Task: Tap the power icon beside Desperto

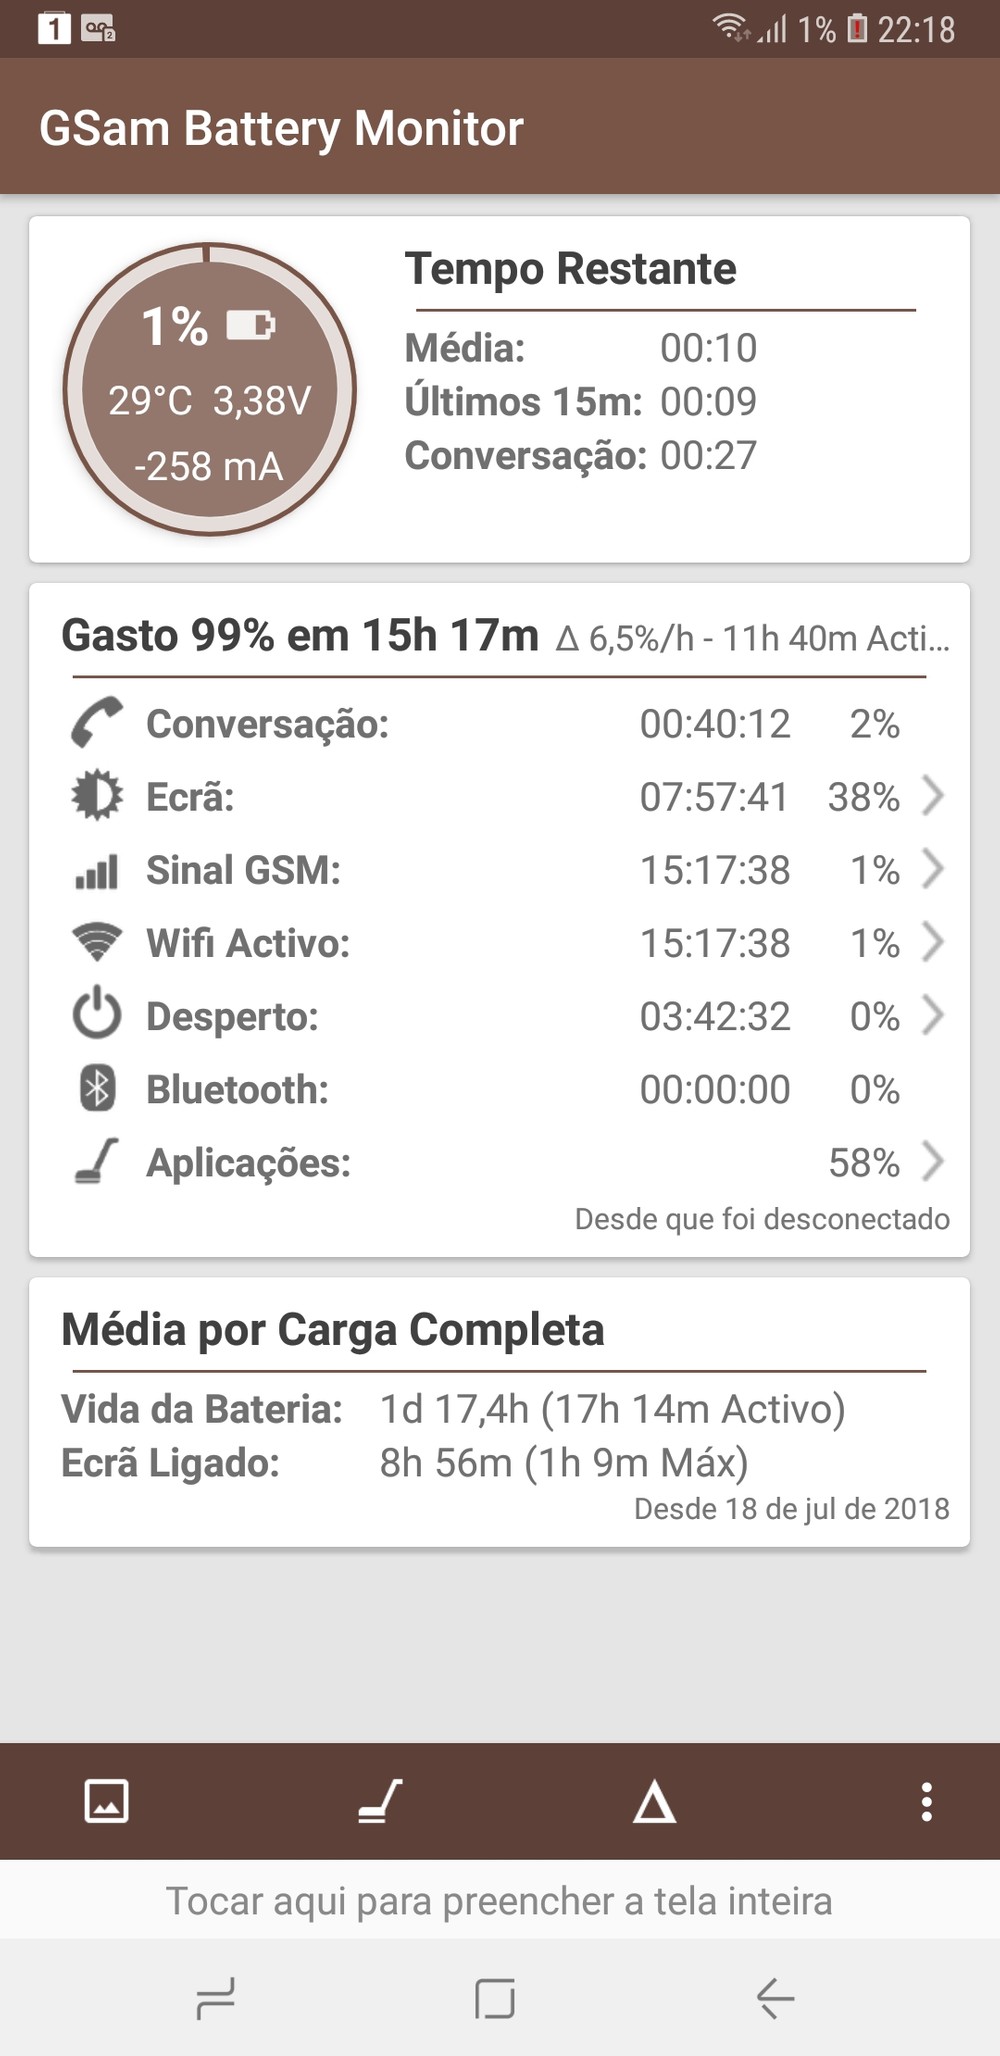Action: [x=96, y=1015]
